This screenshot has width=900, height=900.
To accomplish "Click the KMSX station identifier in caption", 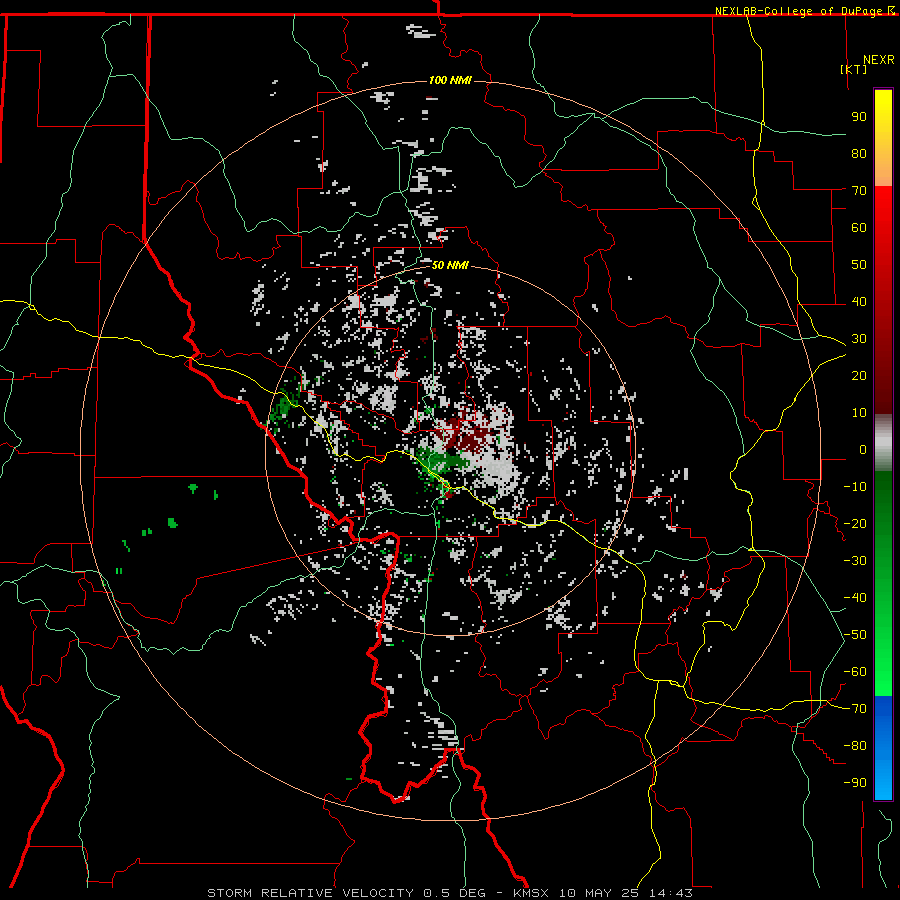I will [531, 893].
